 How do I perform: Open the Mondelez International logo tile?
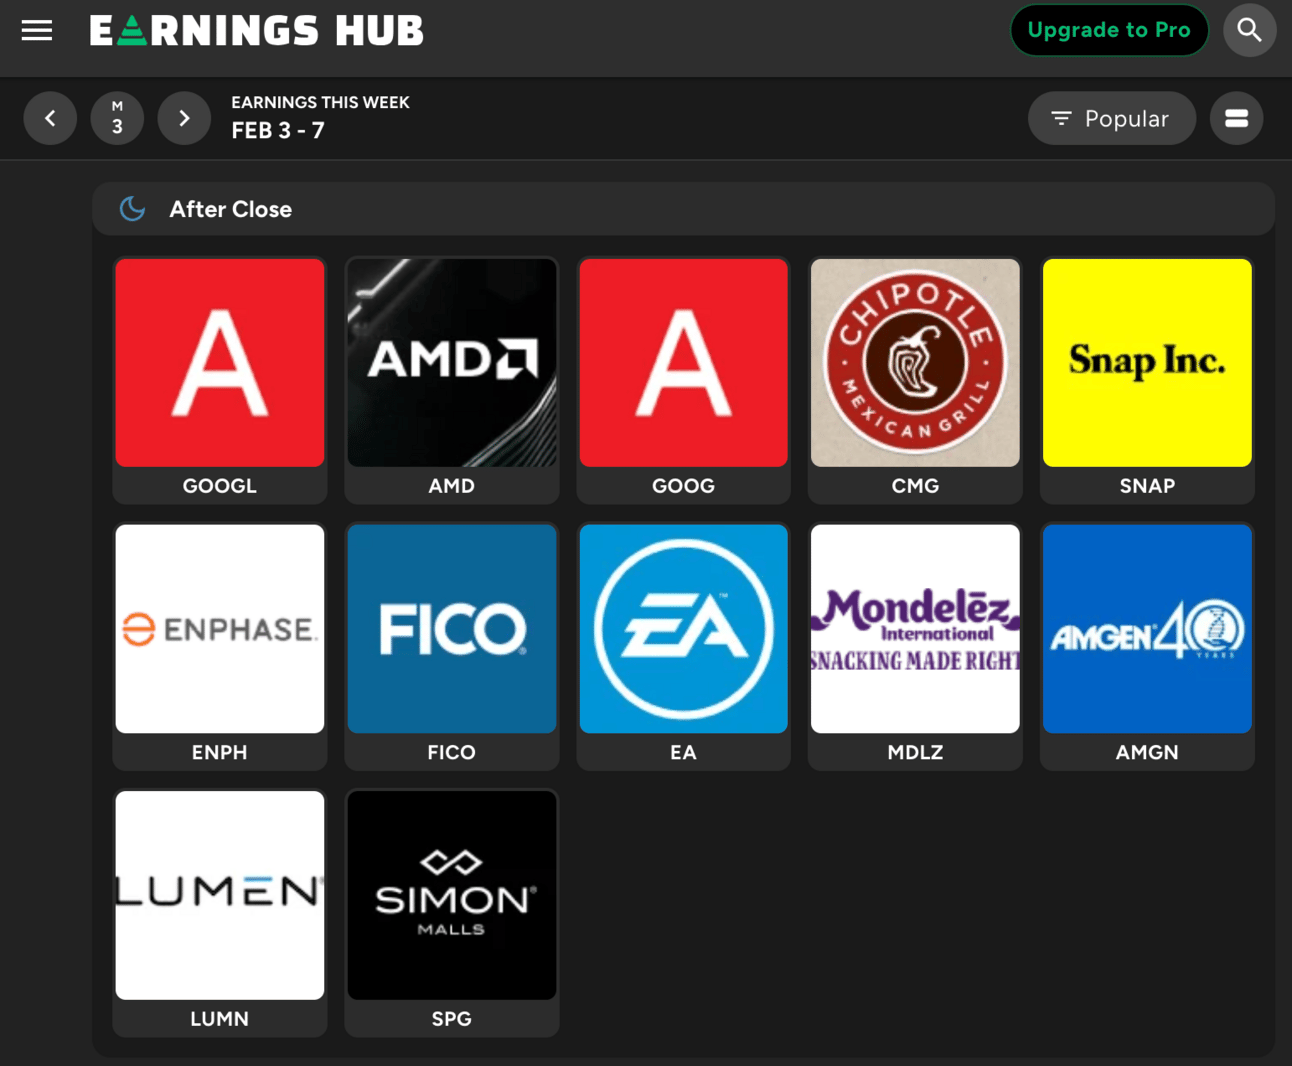(915, 629)
